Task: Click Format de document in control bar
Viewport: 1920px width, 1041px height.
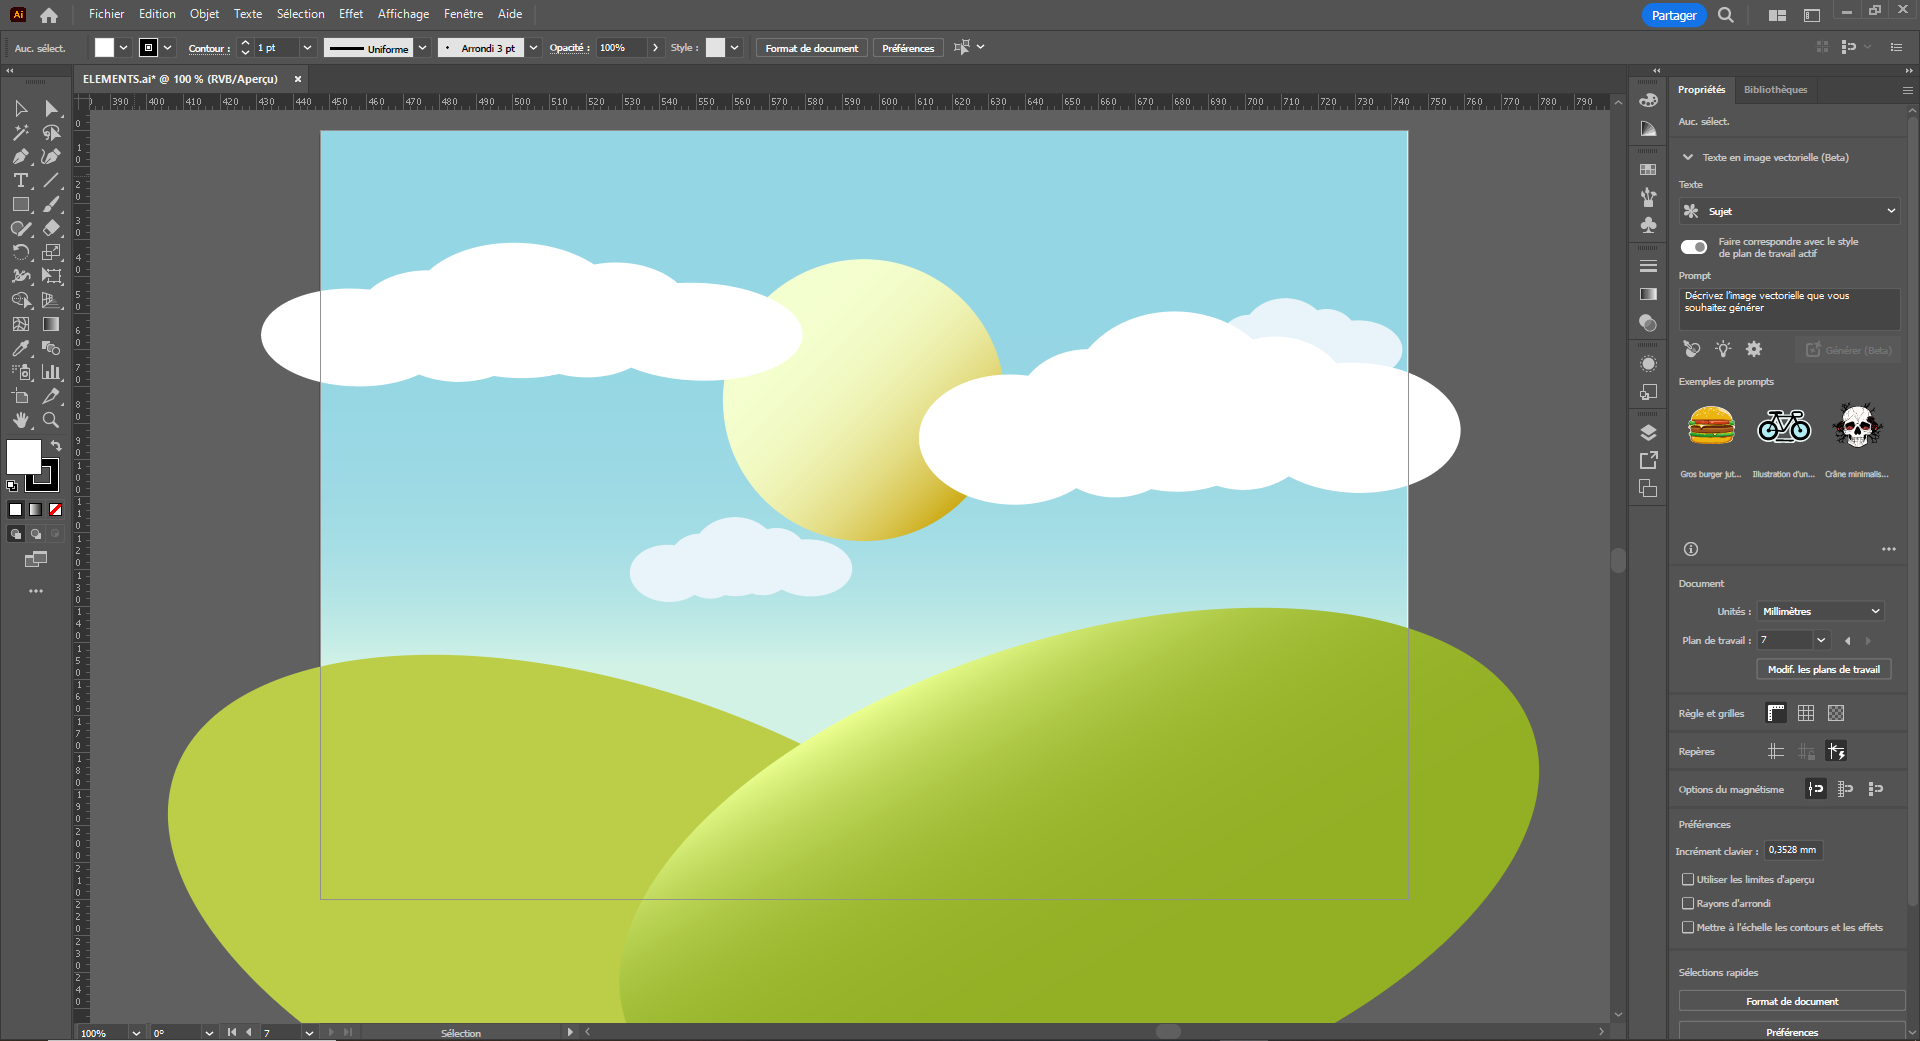Action: tap(812, 48)
